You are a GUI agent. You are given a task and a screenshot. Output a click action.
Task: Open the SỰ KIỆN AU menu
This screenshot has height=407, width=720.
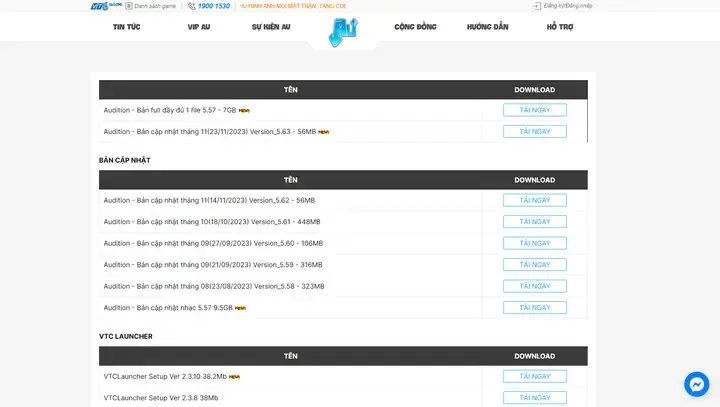pos(271,27)
